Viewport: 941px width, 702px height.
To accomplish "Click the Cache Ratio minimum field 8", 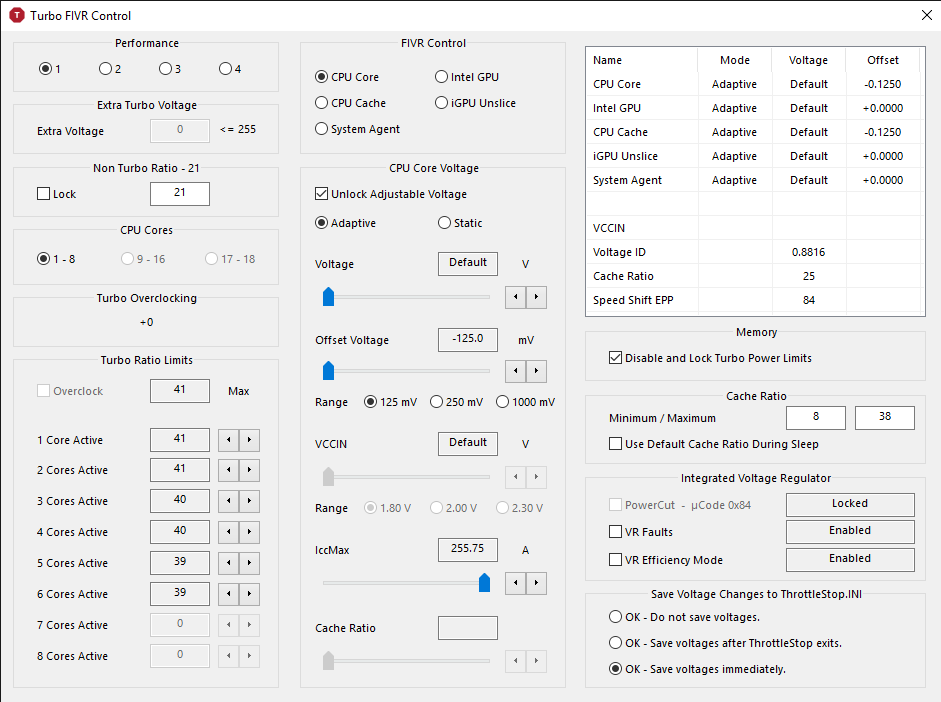I will pos(816,418).
